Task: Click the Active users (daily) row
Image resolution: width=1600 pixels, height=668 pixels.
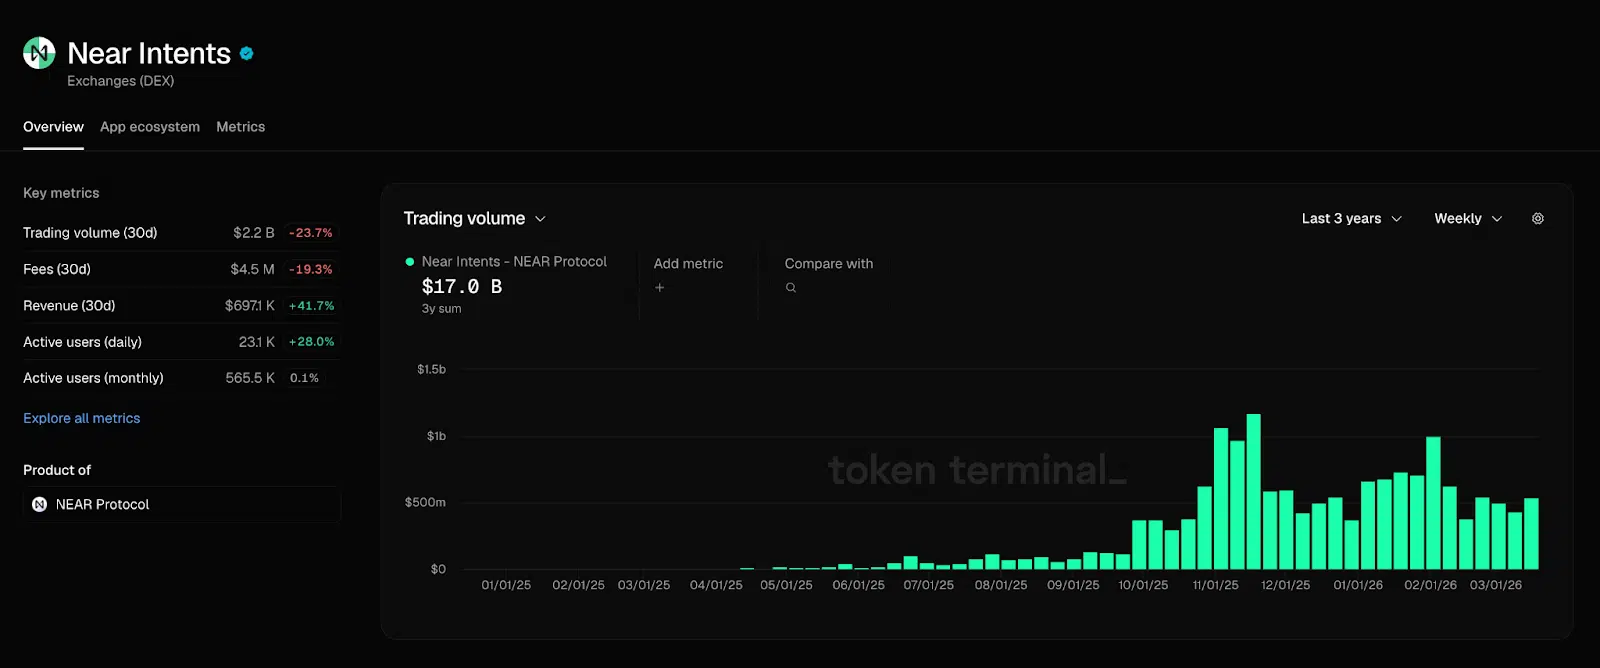Action: 180,342
